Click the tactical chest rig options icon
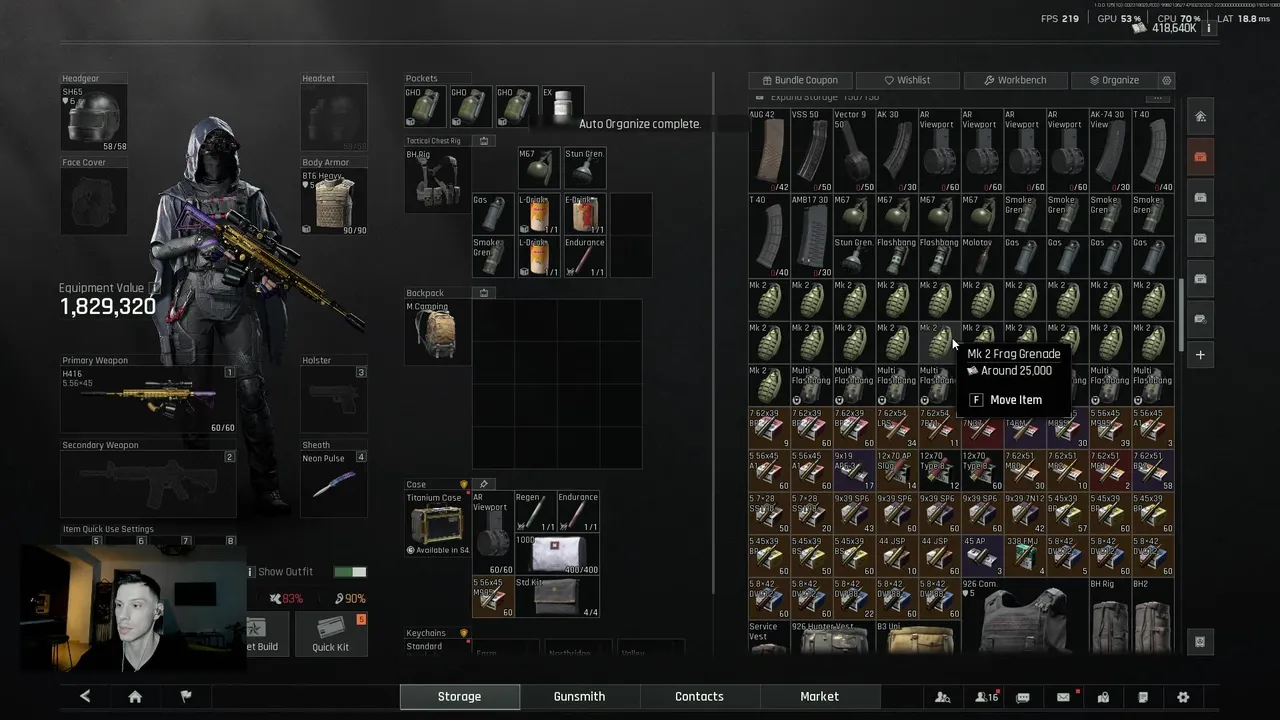Image resolution: width=1280 pixels, height=720 pixels. [x=484, y=141]
